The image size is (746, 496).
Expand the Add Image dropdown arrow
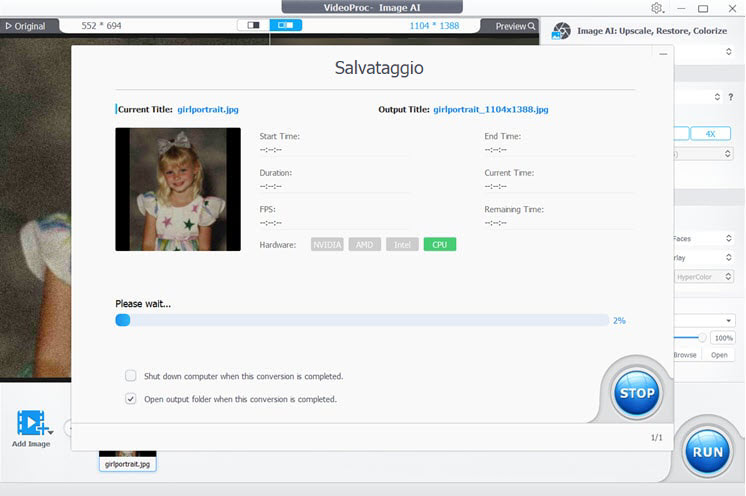[x=50, y=432]
